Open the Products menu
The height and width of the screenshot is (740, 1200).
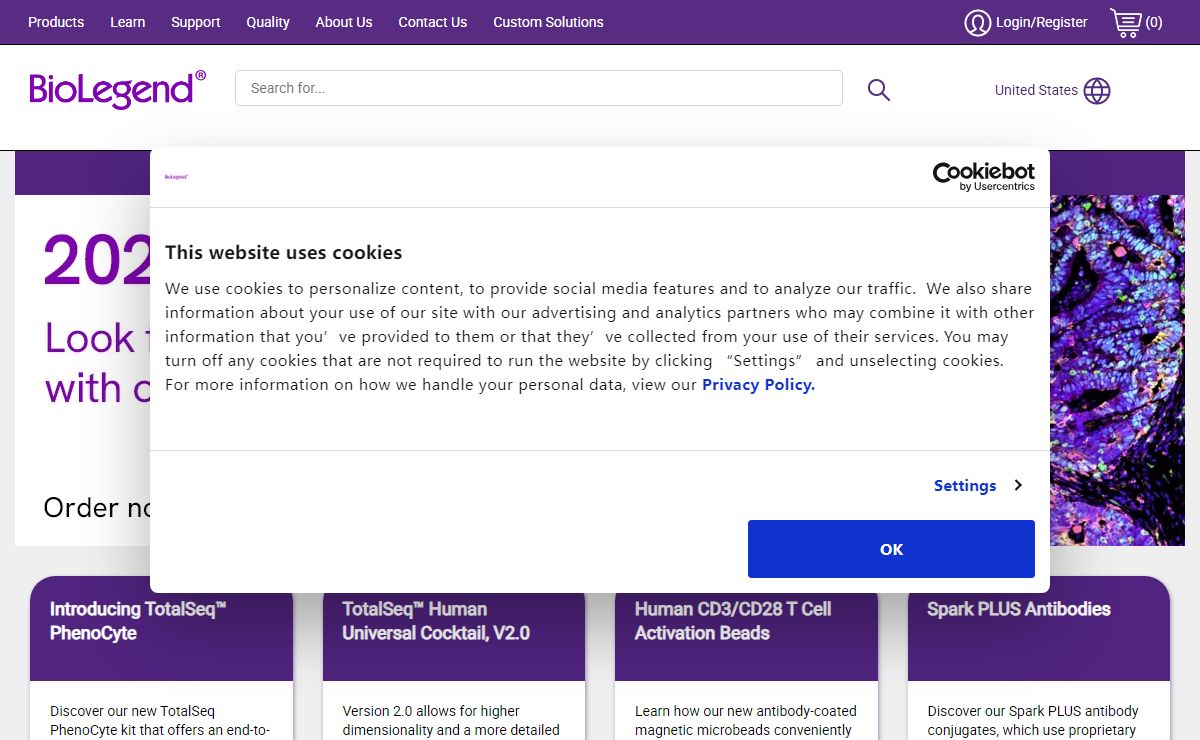(56, 22)
